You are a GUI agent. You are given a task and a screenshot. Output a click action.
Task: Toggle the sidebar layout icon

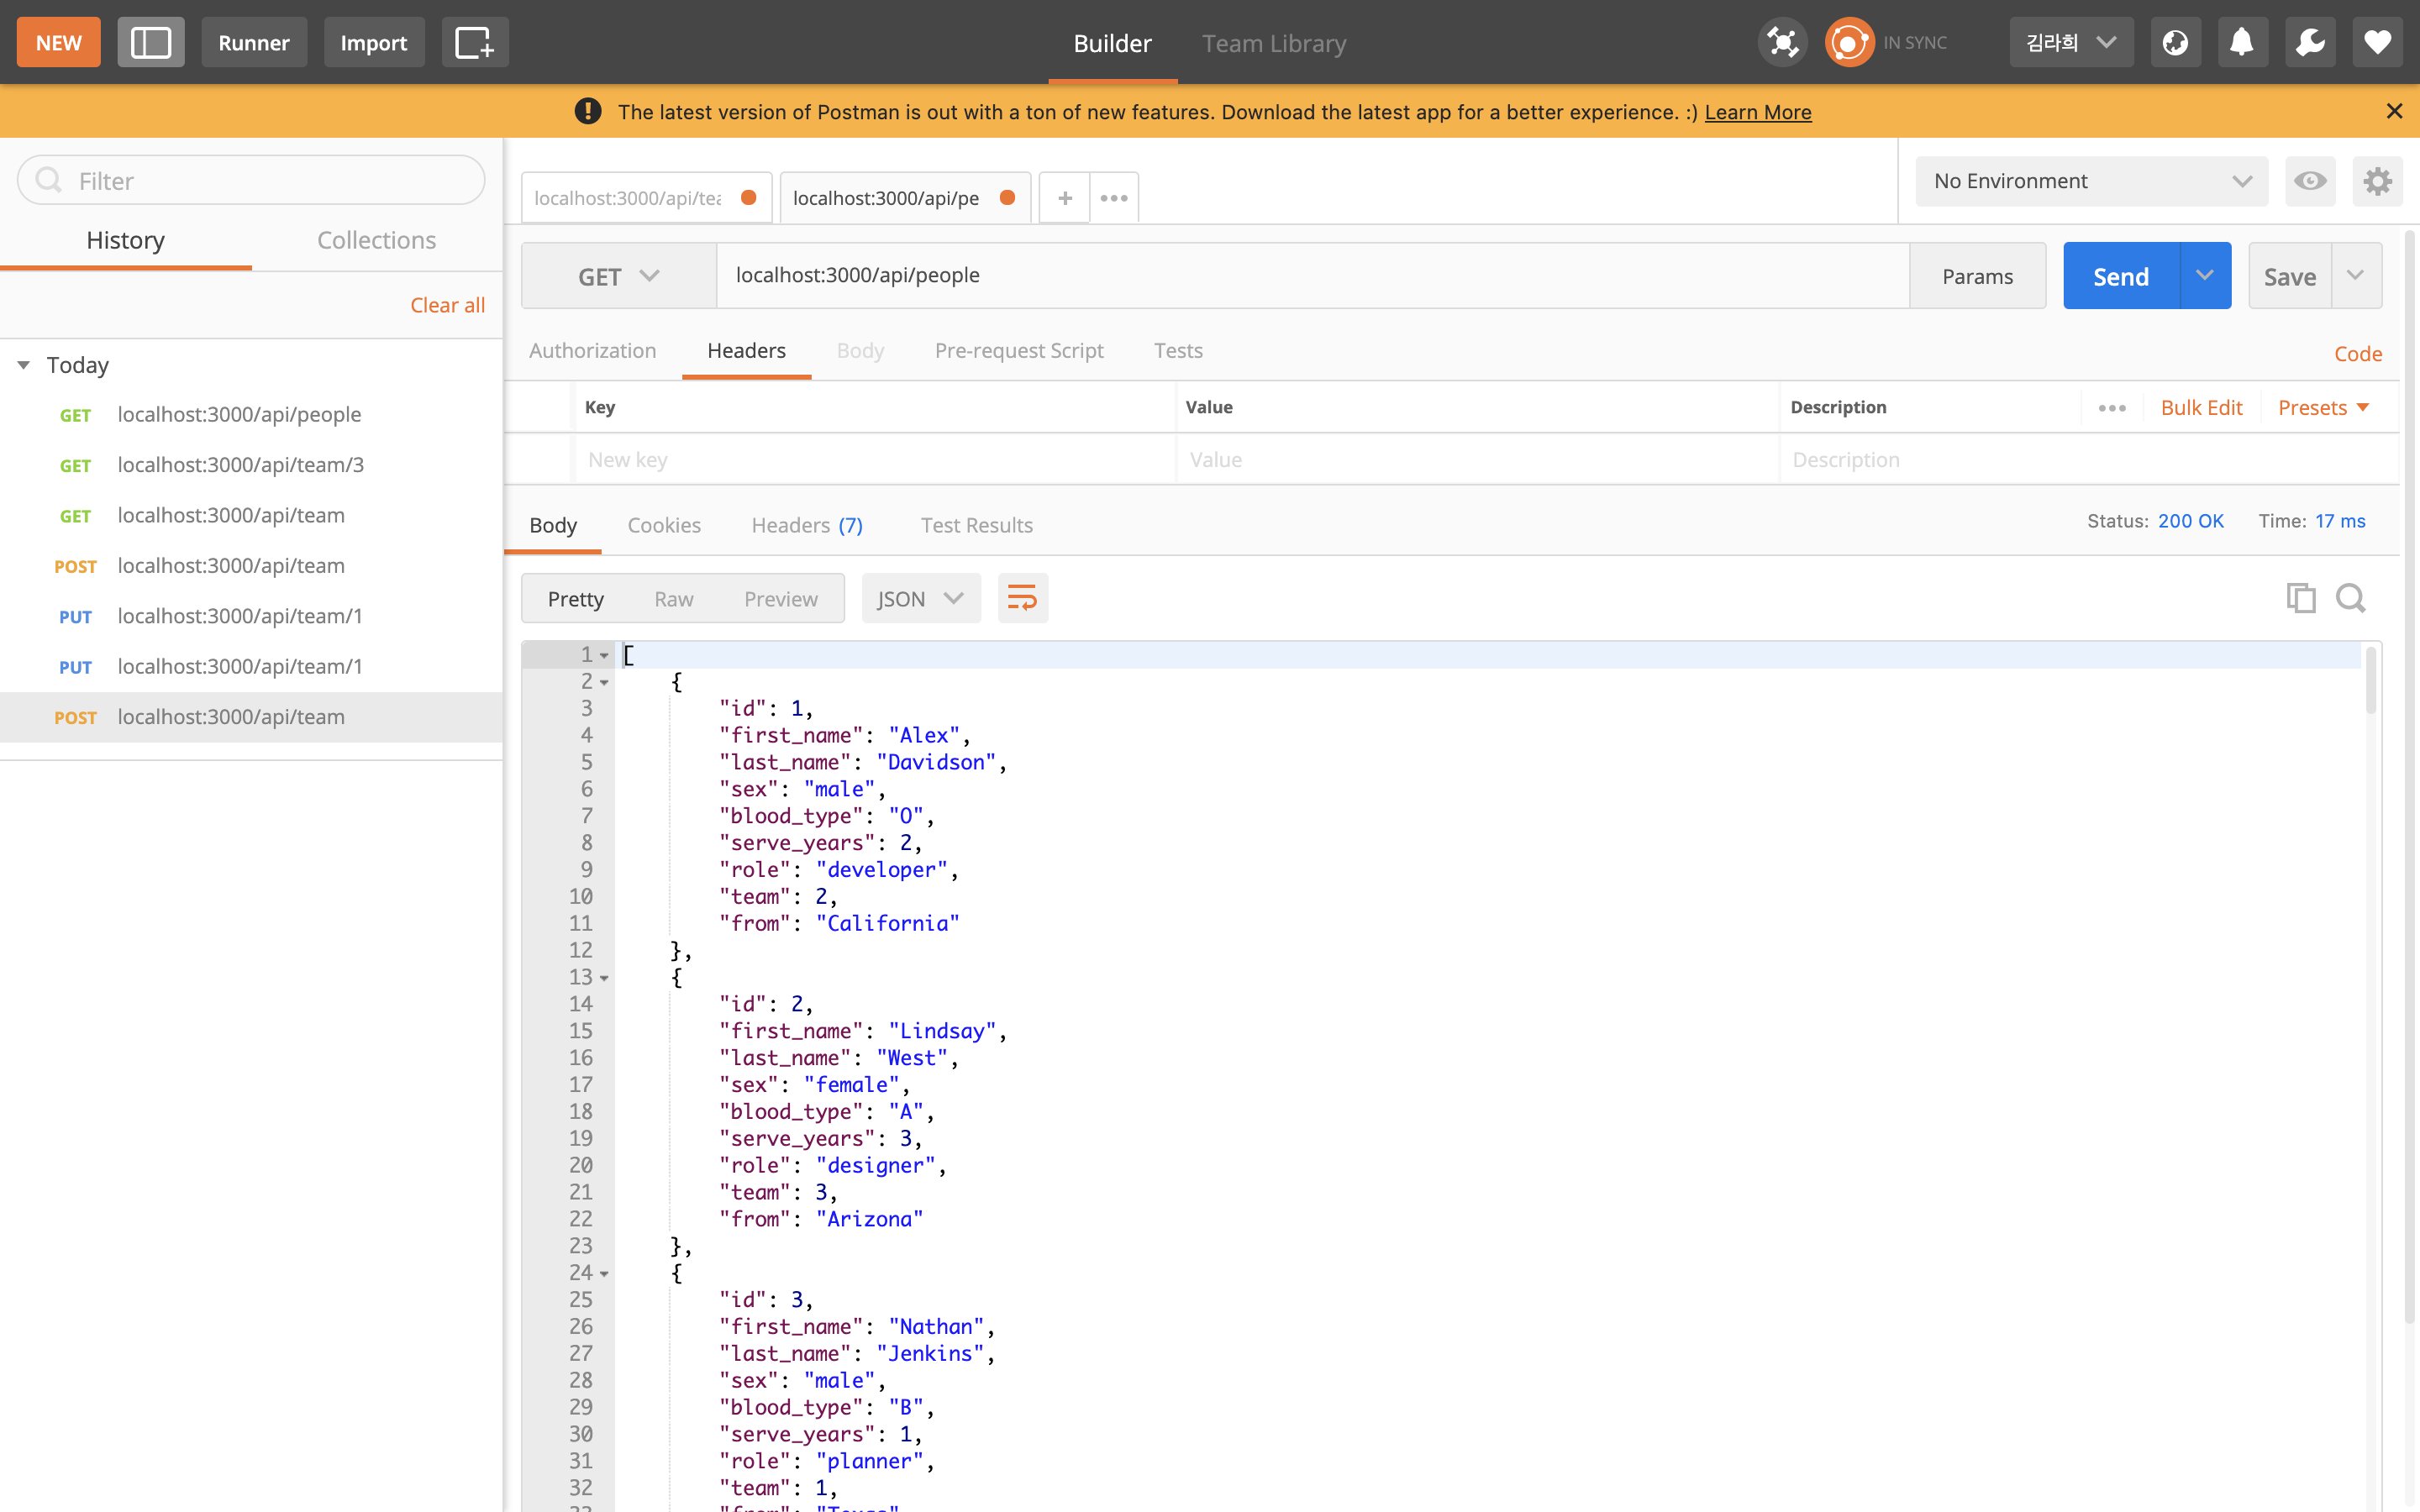(x=151, y=42)
